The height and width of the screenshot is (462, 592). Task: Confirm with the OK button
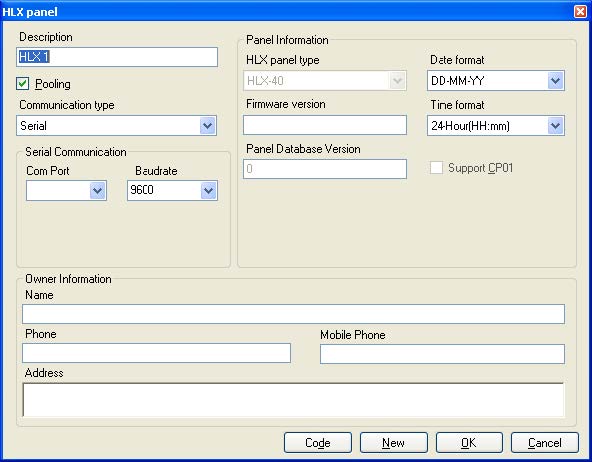pyautogui.click(x=469, y=442)
